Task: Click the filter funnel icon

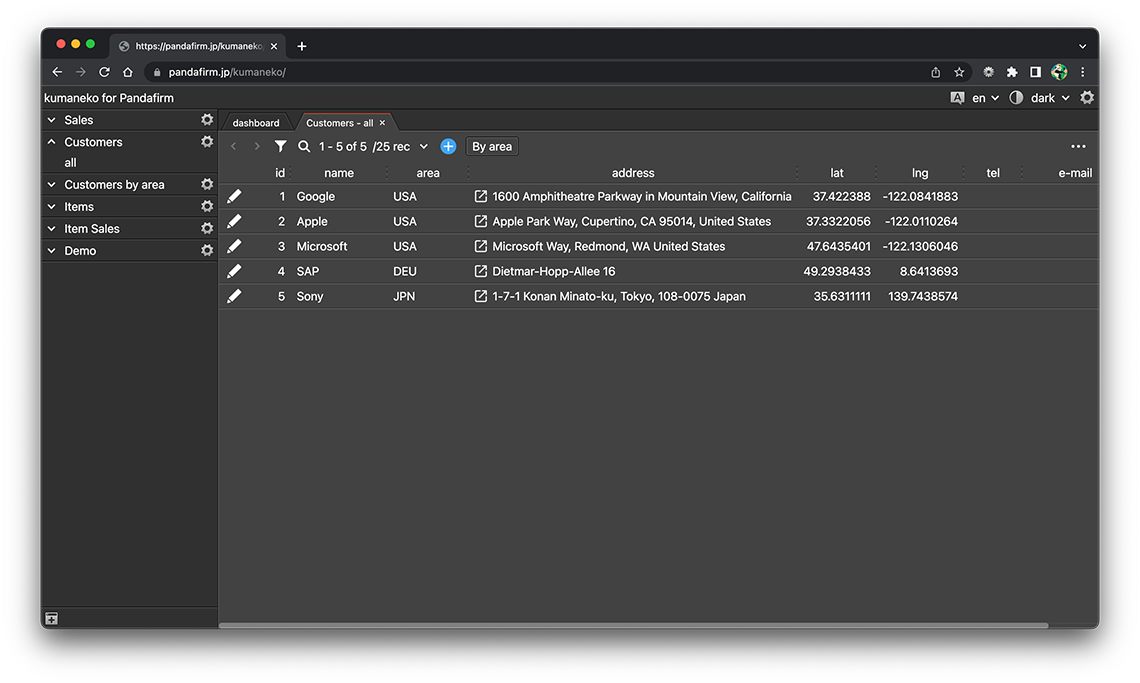Action: pyautogui.click(x=281, y=146)
